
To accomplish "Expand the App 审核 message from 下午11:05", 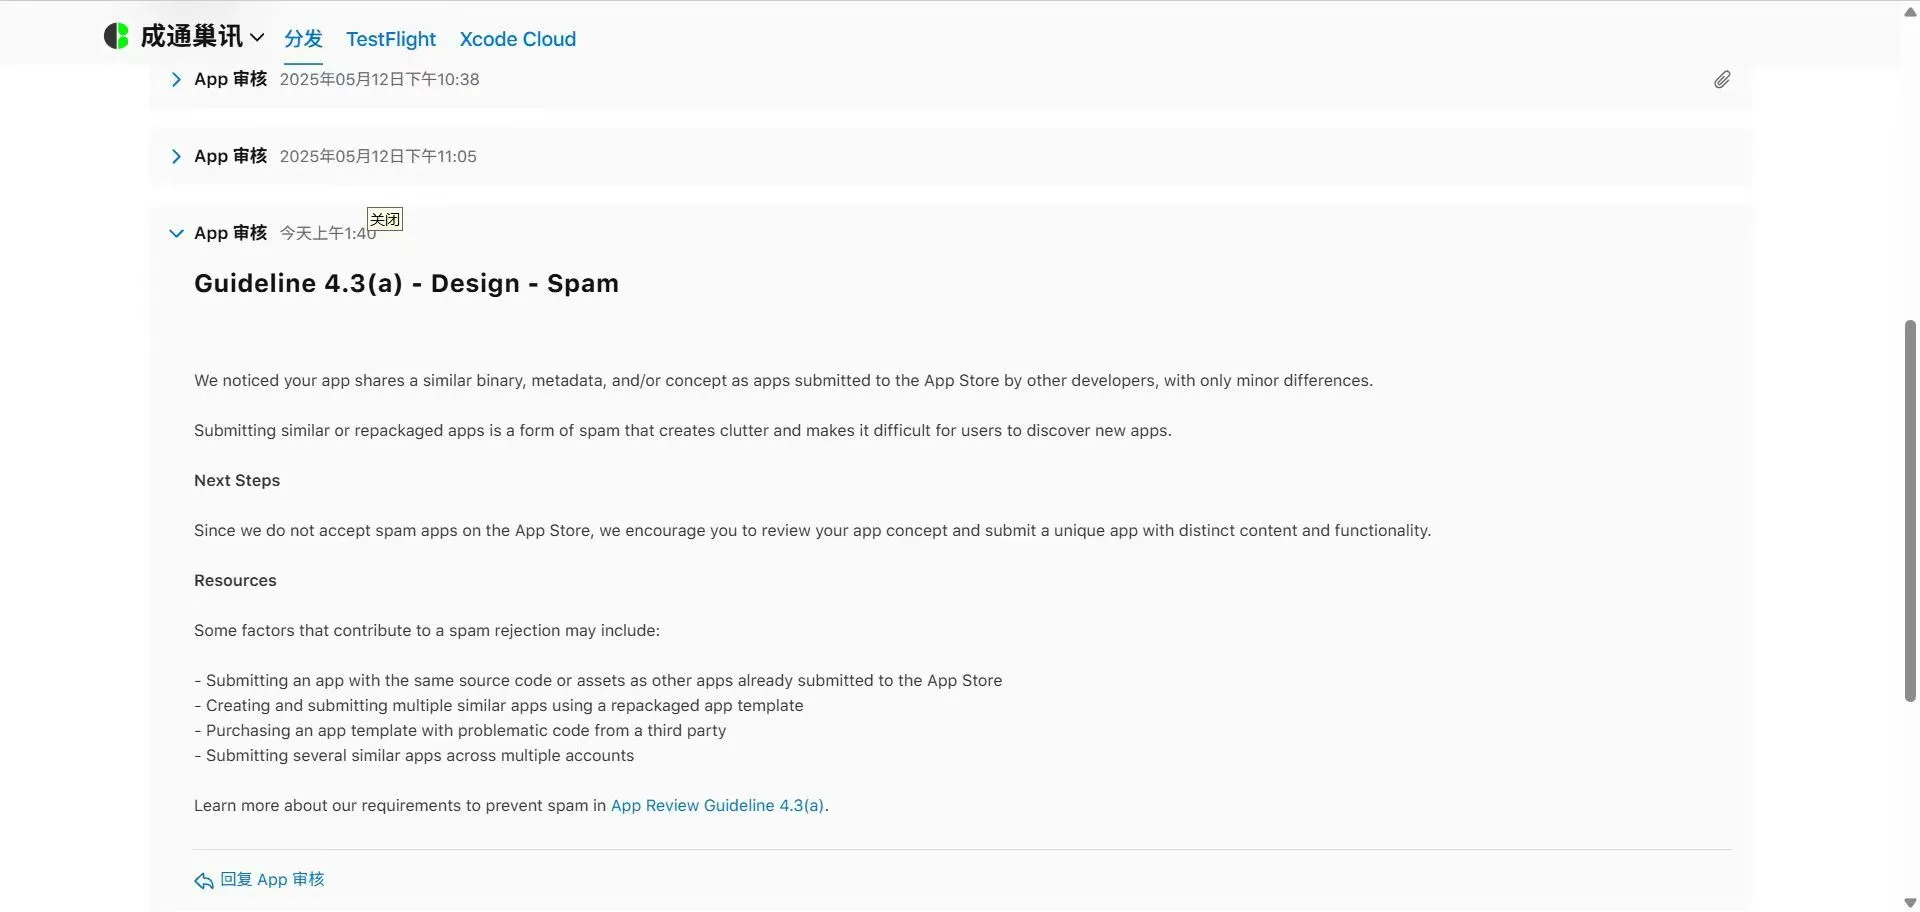I will 176,156.
